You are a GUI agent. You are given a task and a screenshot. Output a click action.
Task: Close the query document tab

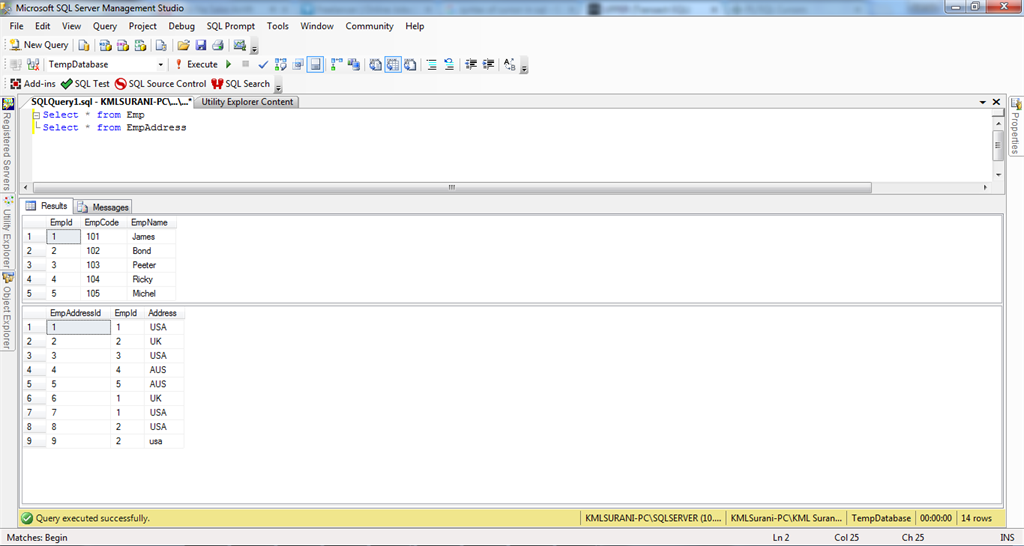point(996,102)
